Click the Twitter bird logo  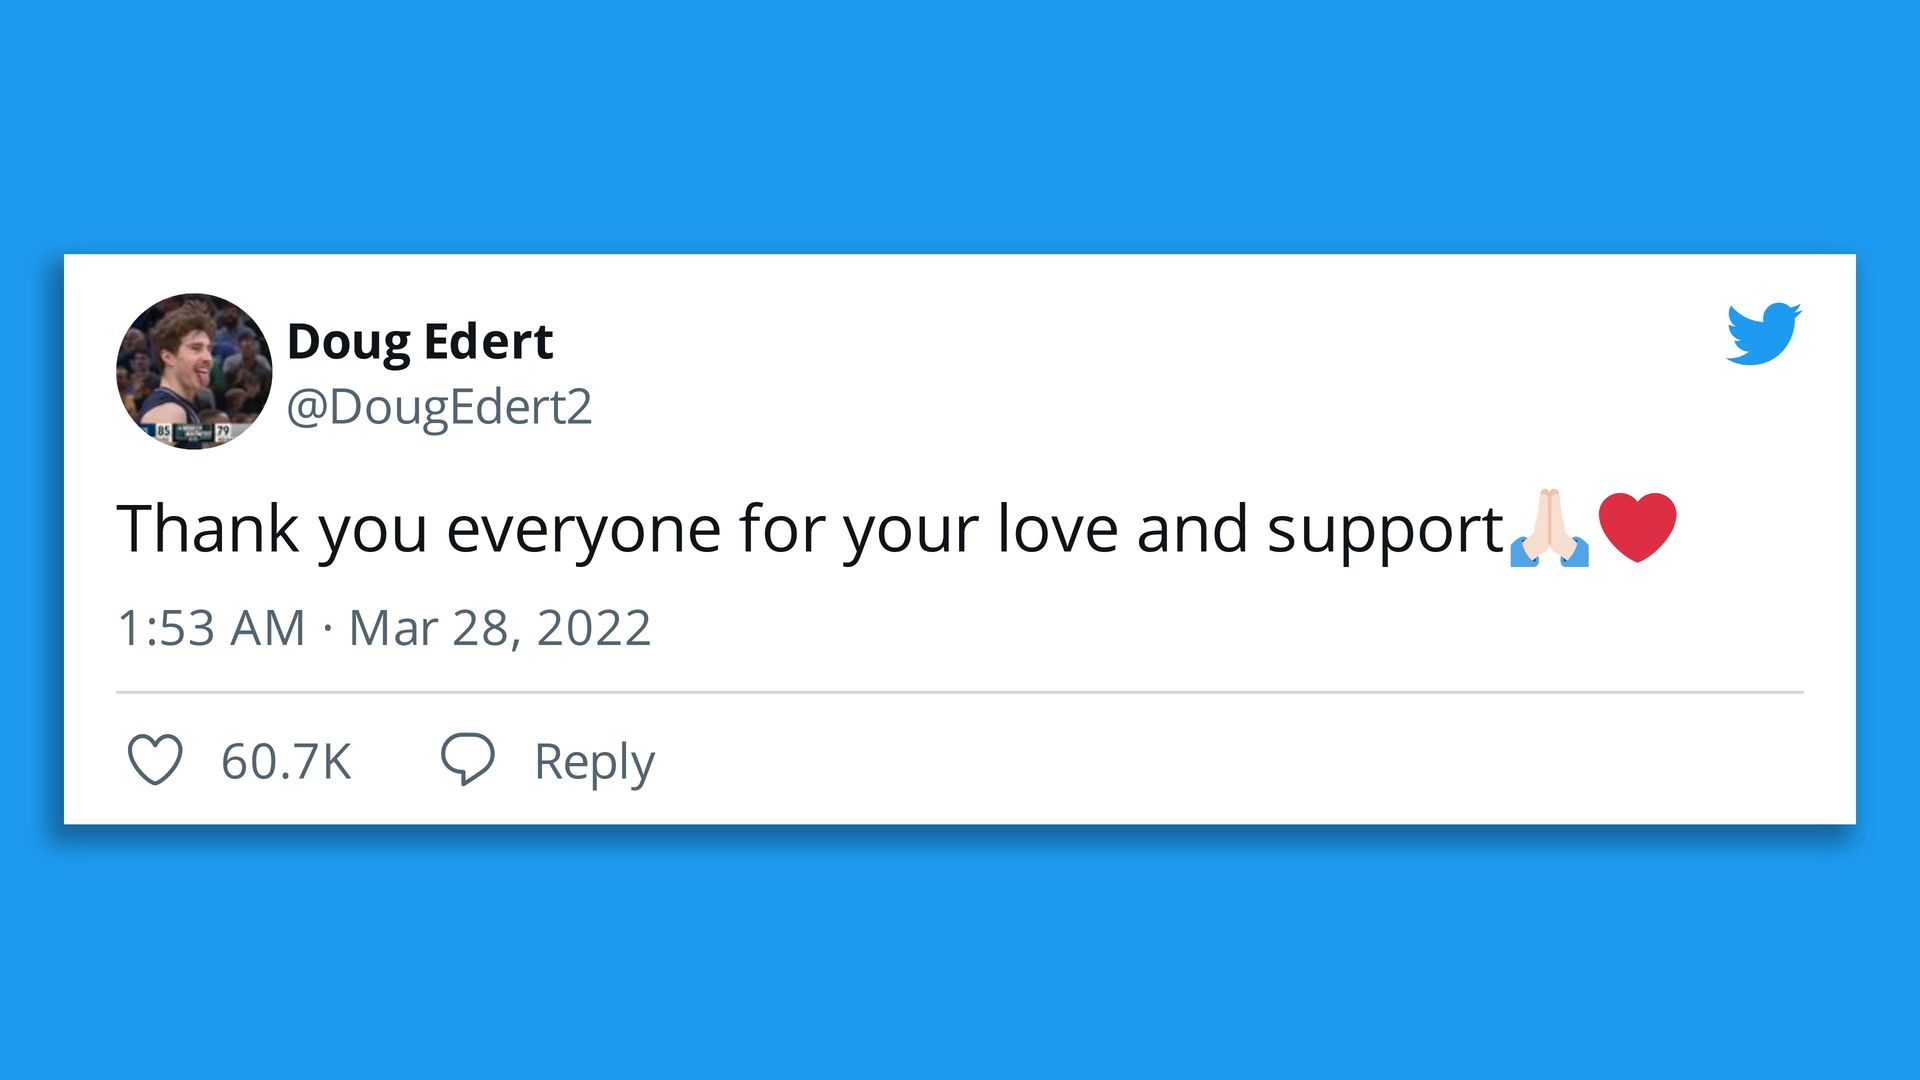1763,333
